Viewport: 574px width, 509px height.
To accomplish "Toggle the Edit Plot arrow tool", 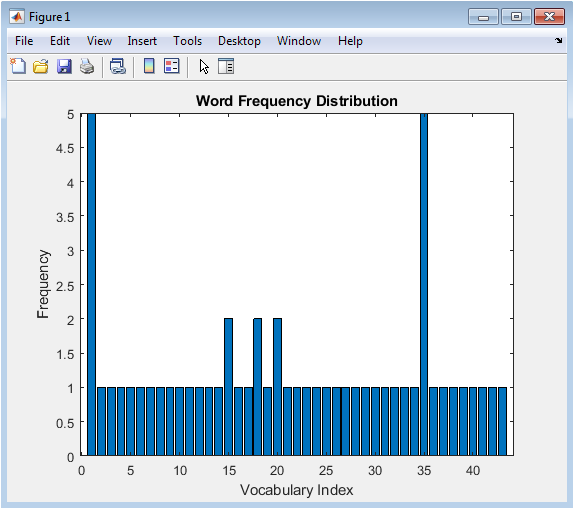I will pyautogui.click(x=204, y=67).
